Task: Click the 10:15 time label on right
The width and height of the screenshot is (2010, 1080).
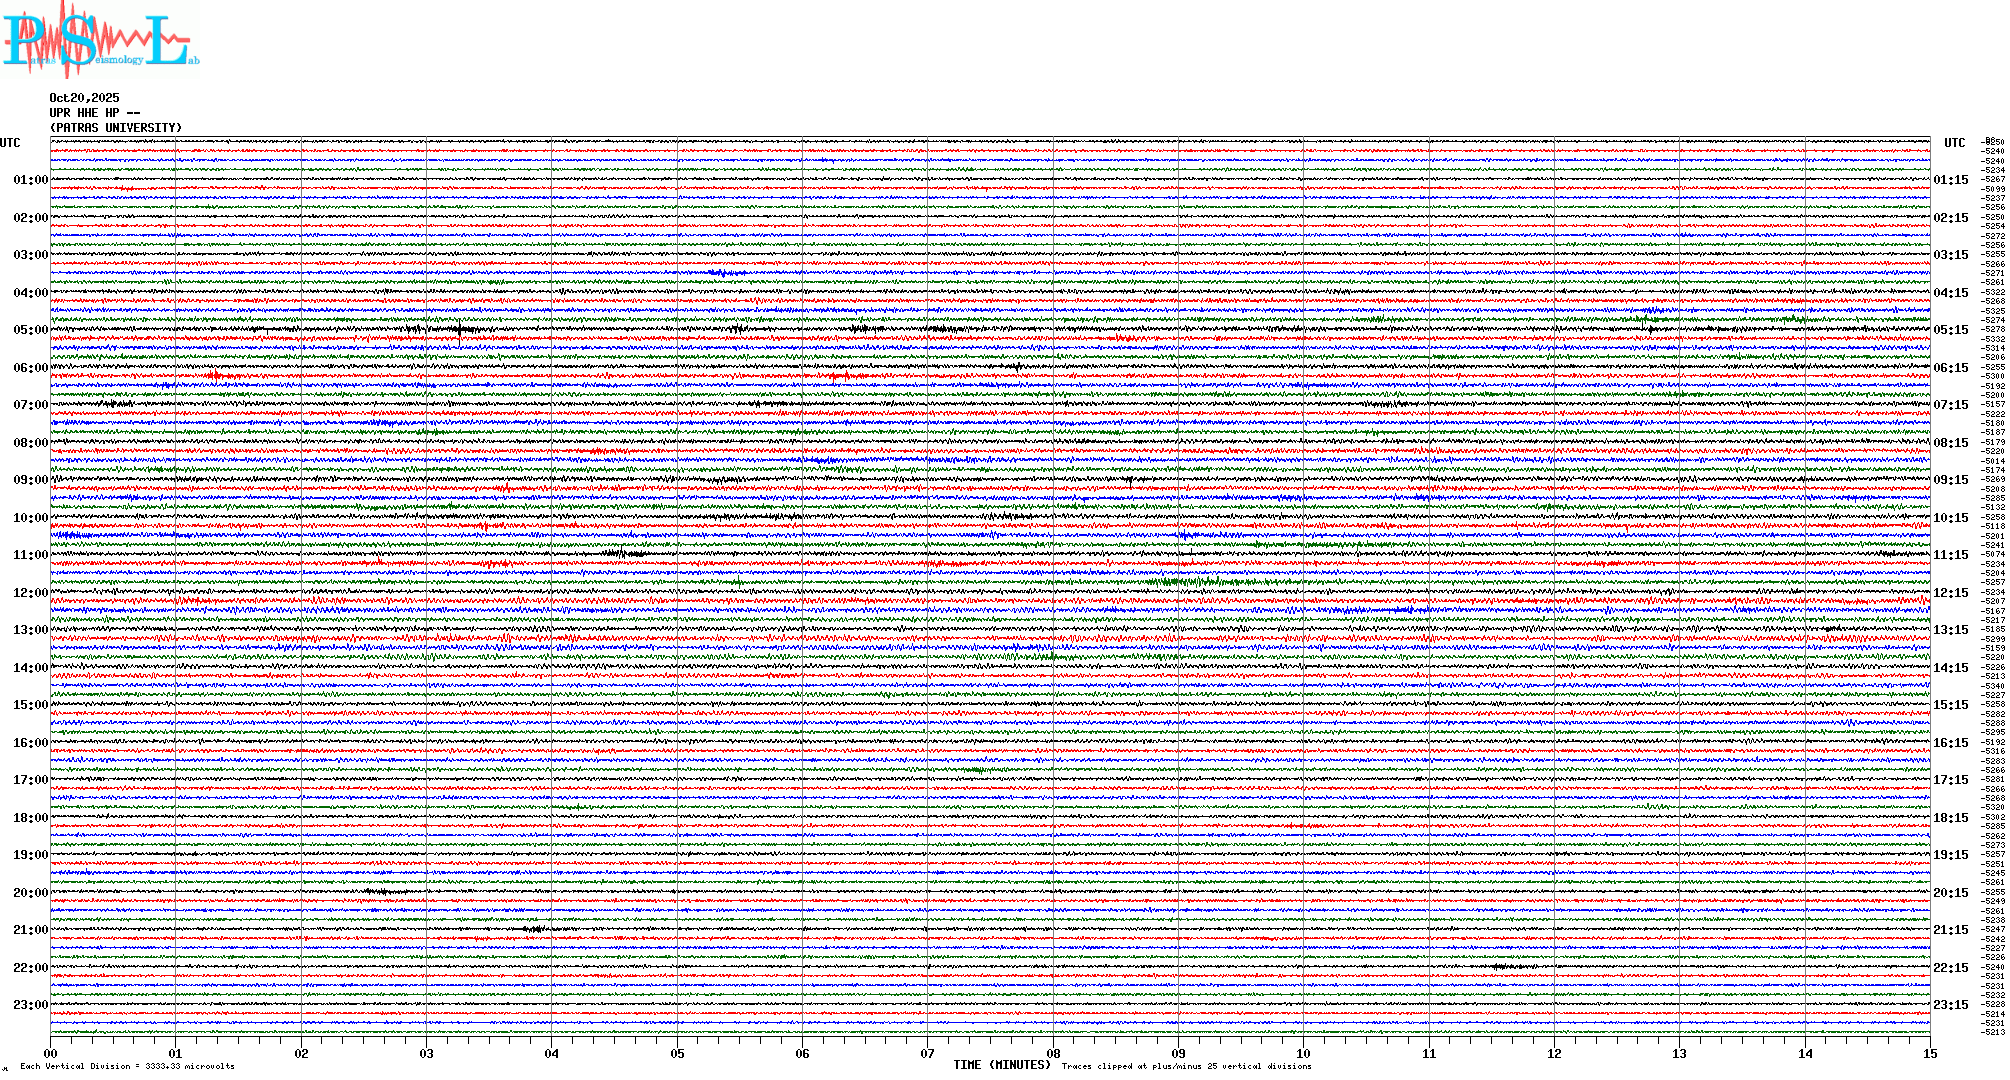Action: tap(1950, 518)
